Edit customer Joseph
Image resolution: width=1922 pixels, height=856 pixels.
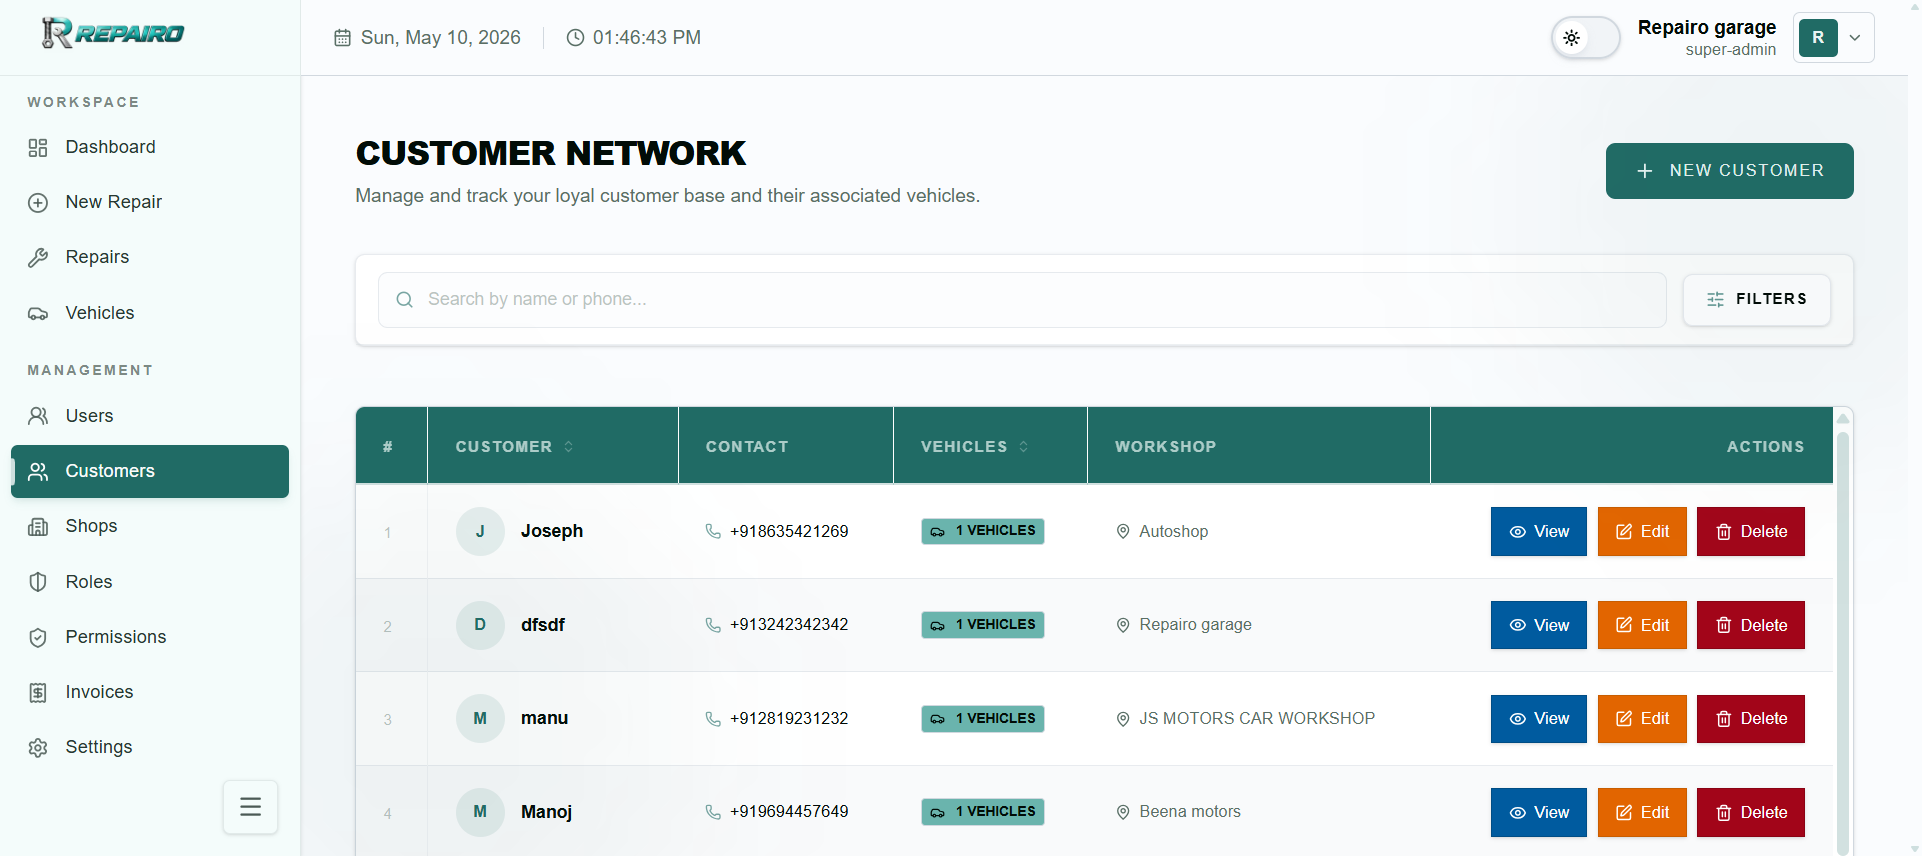click(1642, 532)
